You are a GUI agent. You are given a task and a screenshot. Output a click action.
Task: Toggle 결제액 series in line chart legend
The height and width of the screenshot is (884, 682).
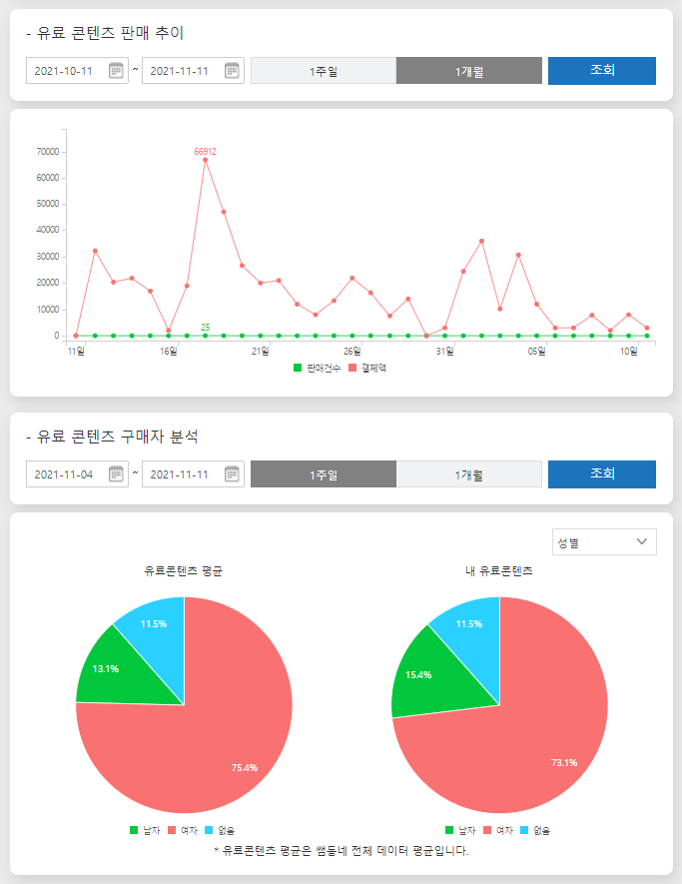[x=367, y=368]
